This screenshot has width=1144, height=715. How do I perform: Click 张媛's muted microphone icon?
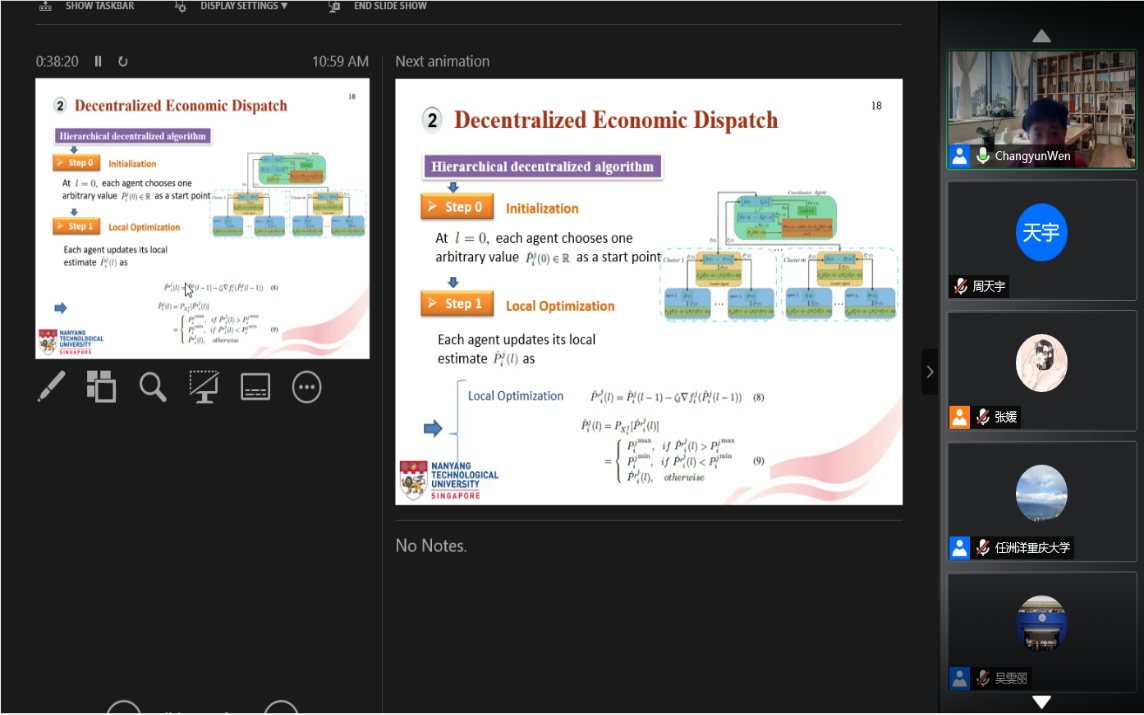[x=983, y=418]
